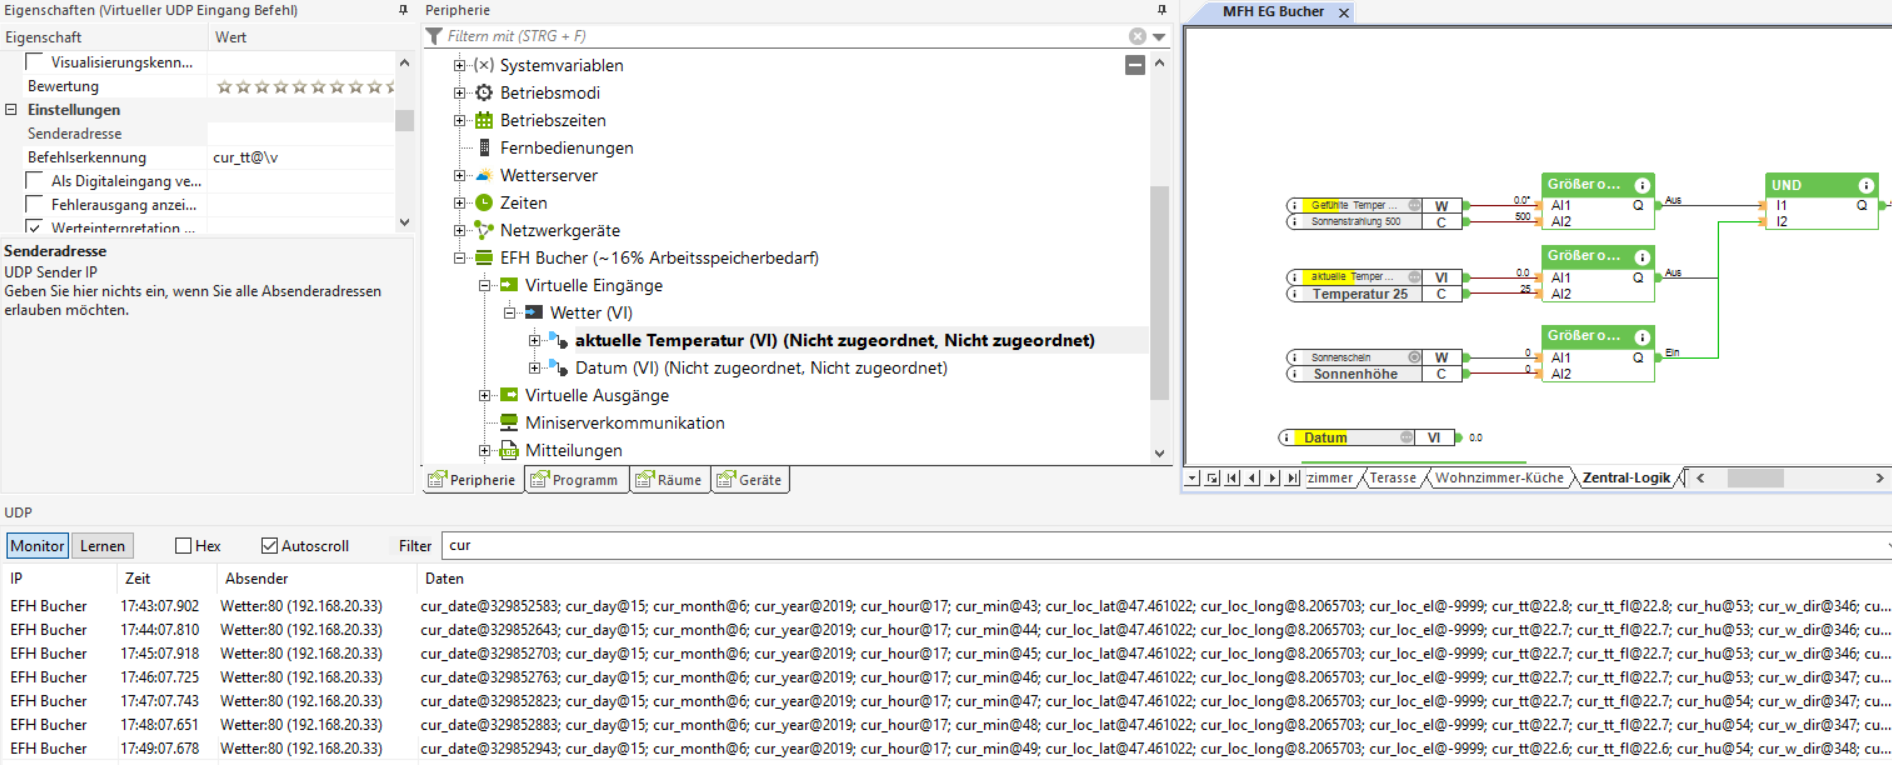Click the Betriebszeiten calendar icon
Image resolution: width=1892 pixels, height=765 pixels.
(x=484, y=120)
